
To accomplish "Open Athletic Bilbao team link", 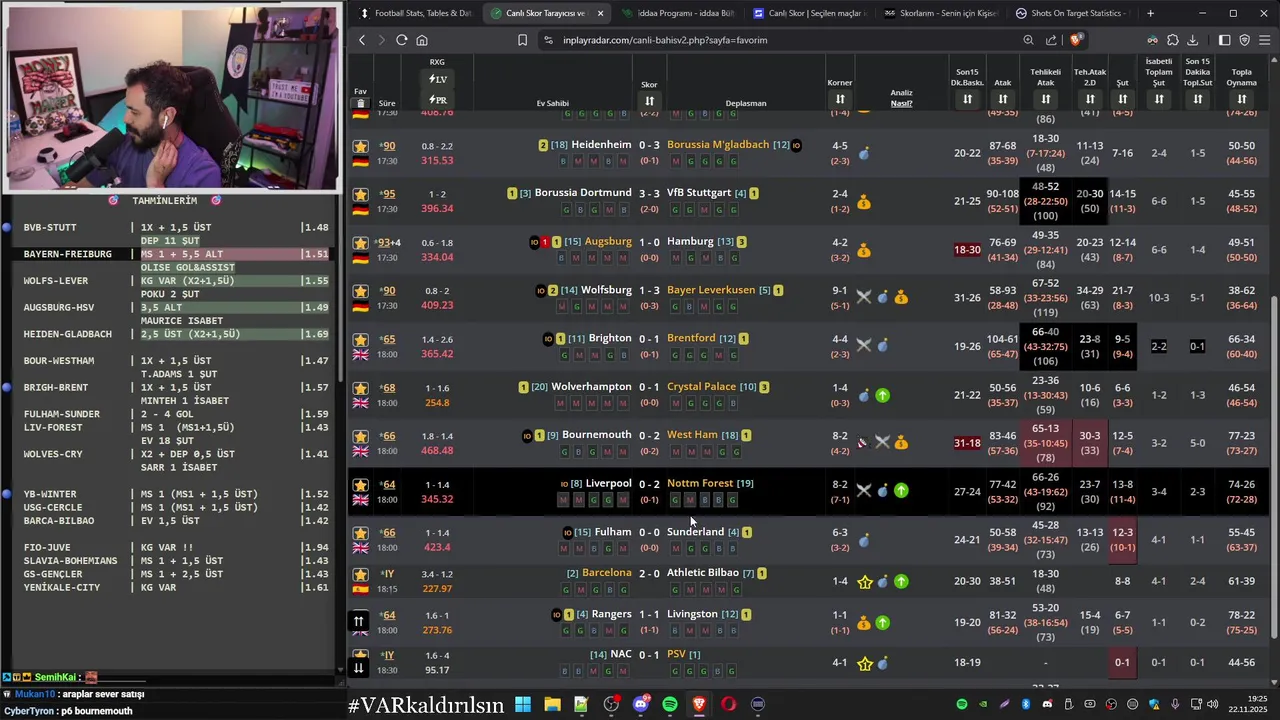I will (703, 573).
